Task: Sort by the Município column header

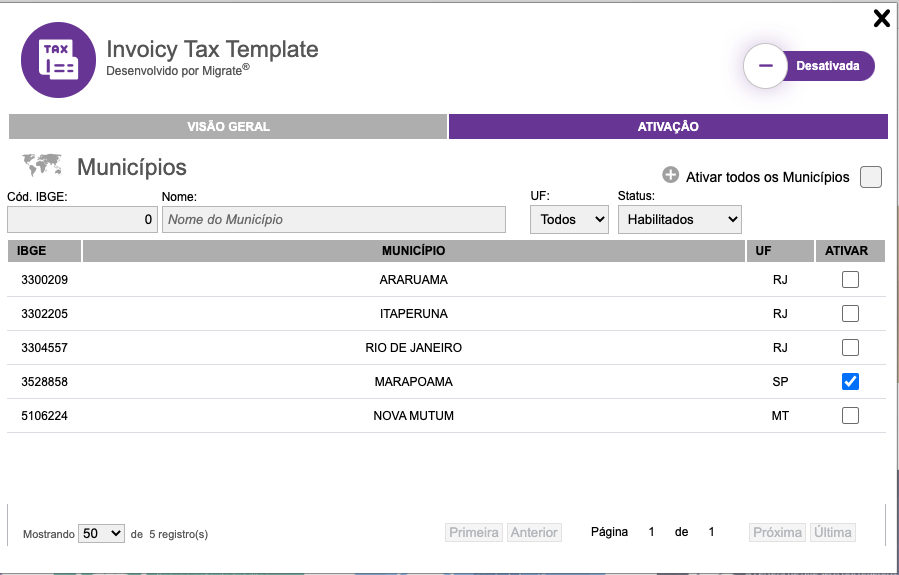Action: (x=413, y=250)
